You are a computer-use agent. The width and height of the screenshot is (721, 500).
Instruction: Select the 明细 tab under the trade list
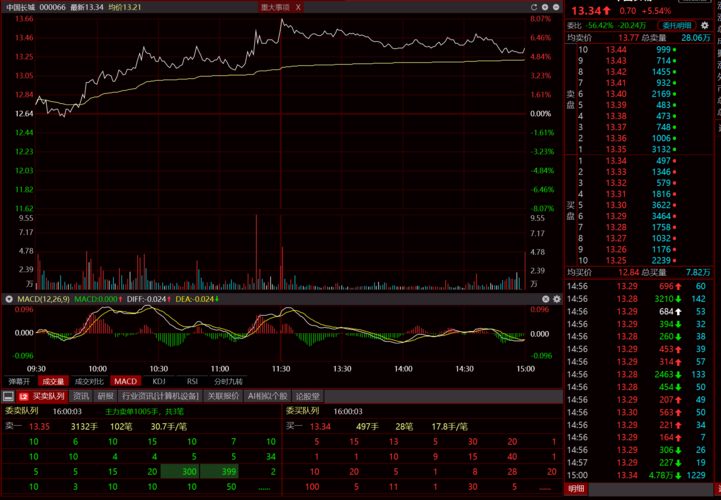click(x=576, y=489)
